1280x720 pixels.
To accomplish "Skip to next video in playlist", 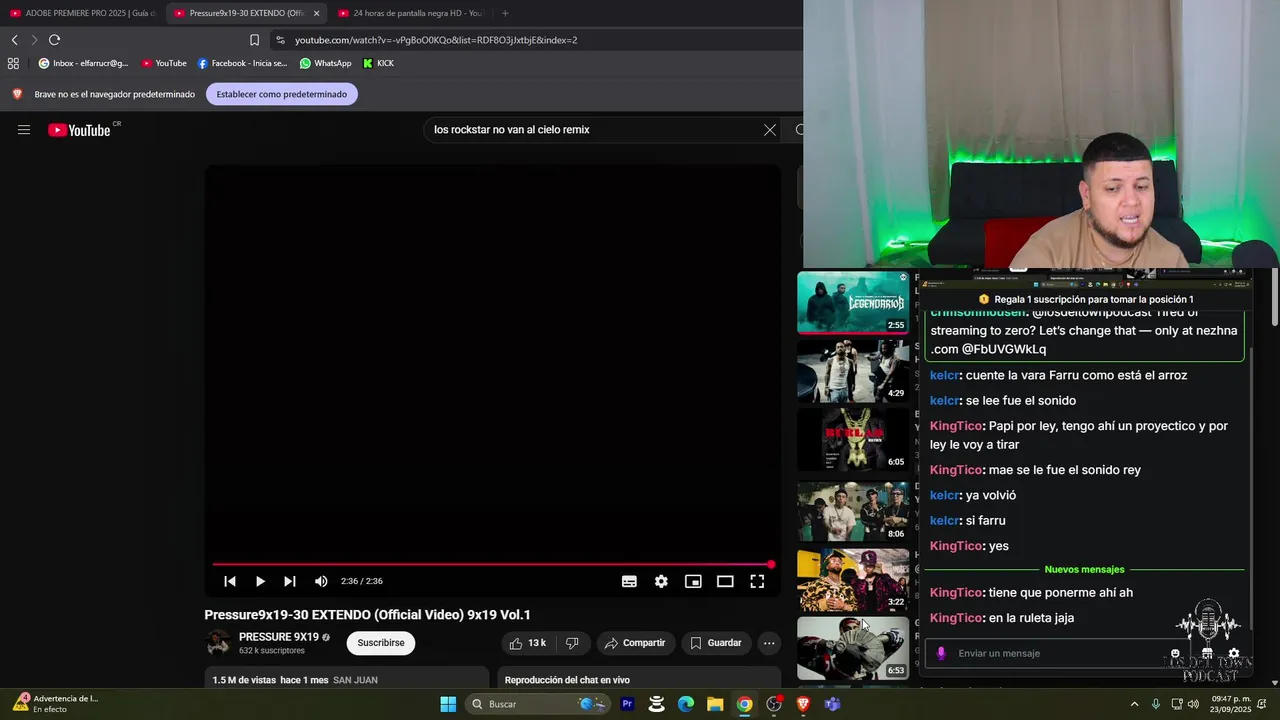I will click(x=290, y=581).
